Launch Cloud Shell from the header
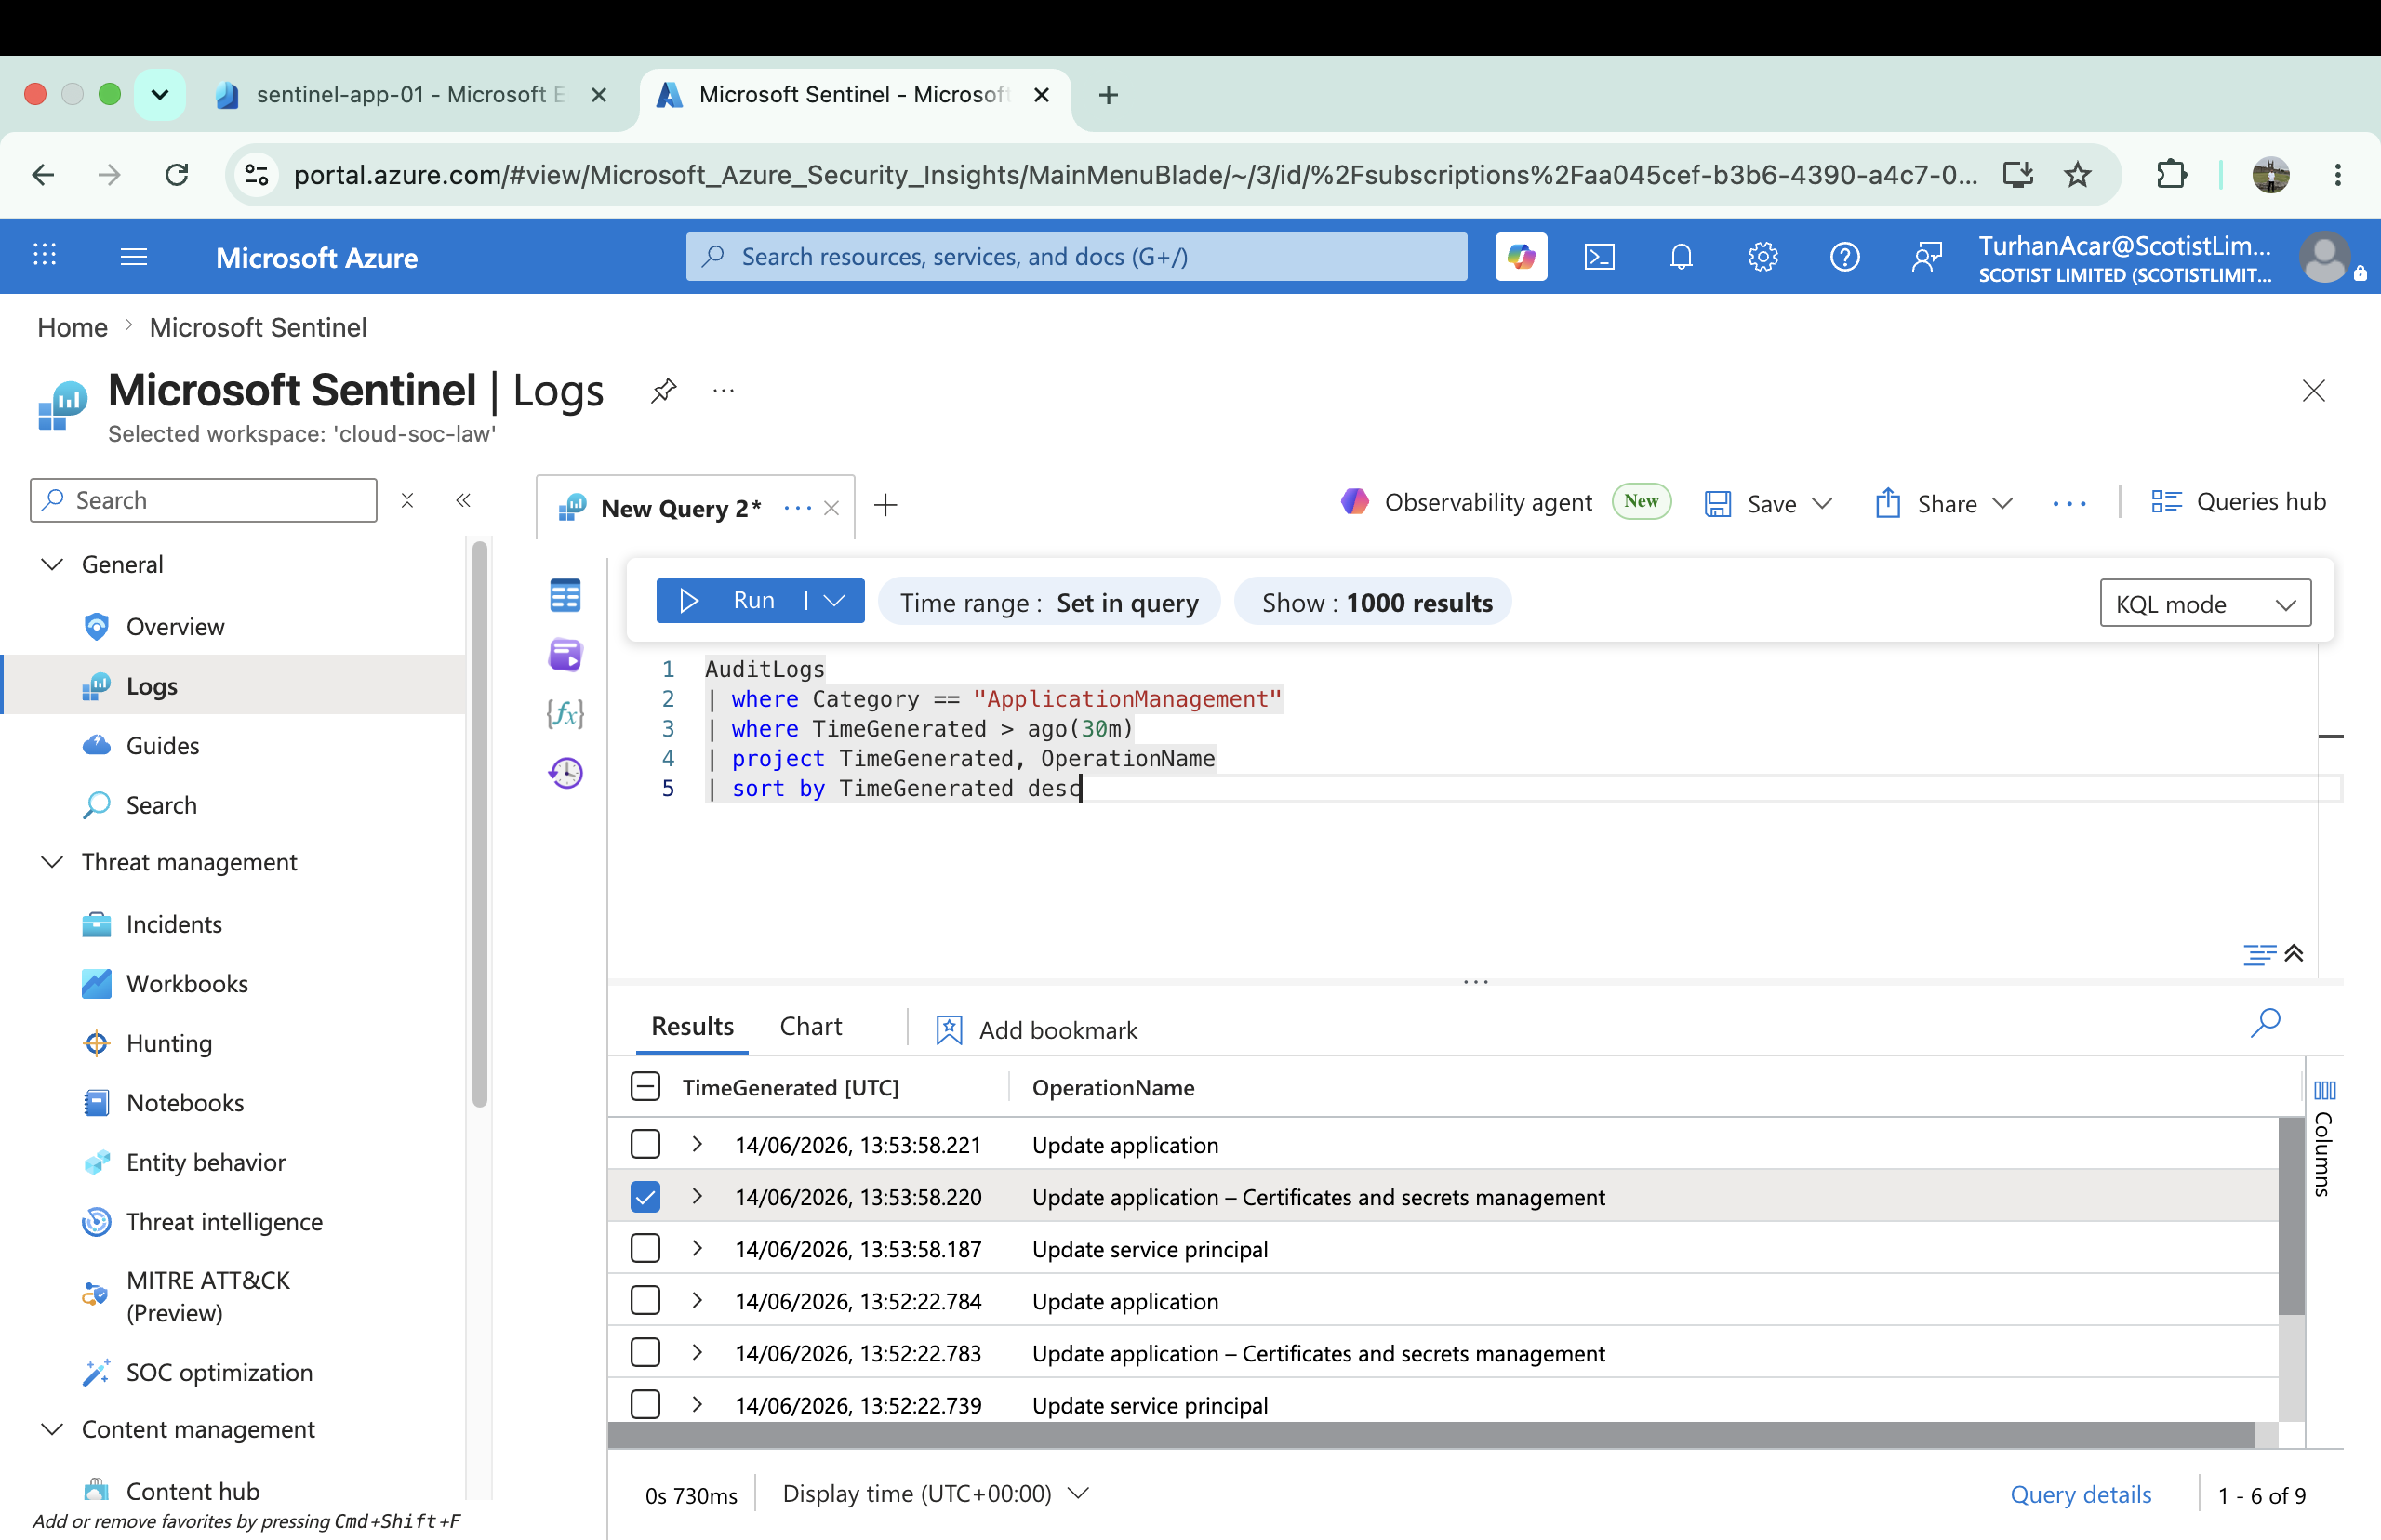 pyautogui.click(x=1600, y=257)
